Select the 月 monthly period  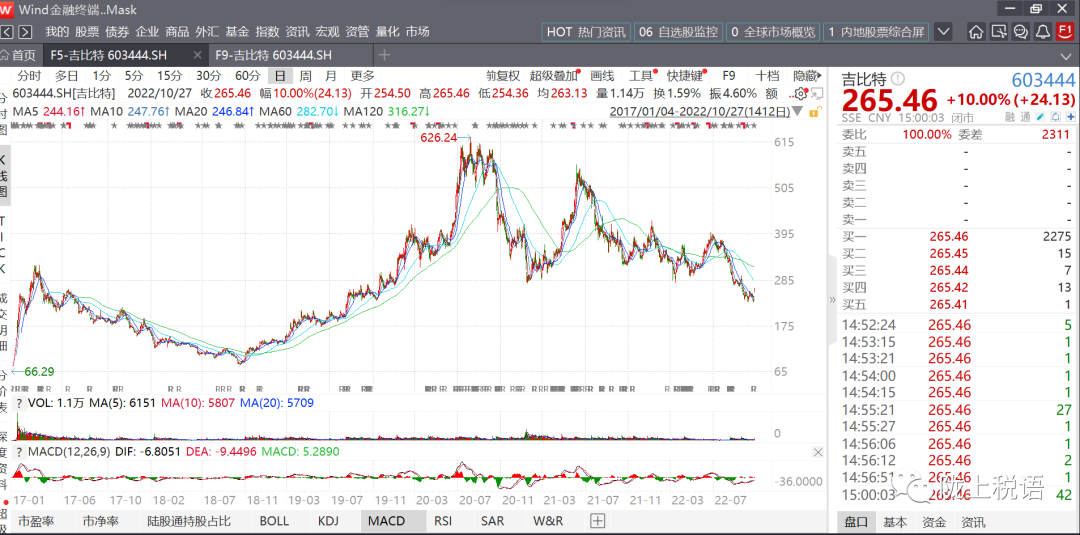331,76
